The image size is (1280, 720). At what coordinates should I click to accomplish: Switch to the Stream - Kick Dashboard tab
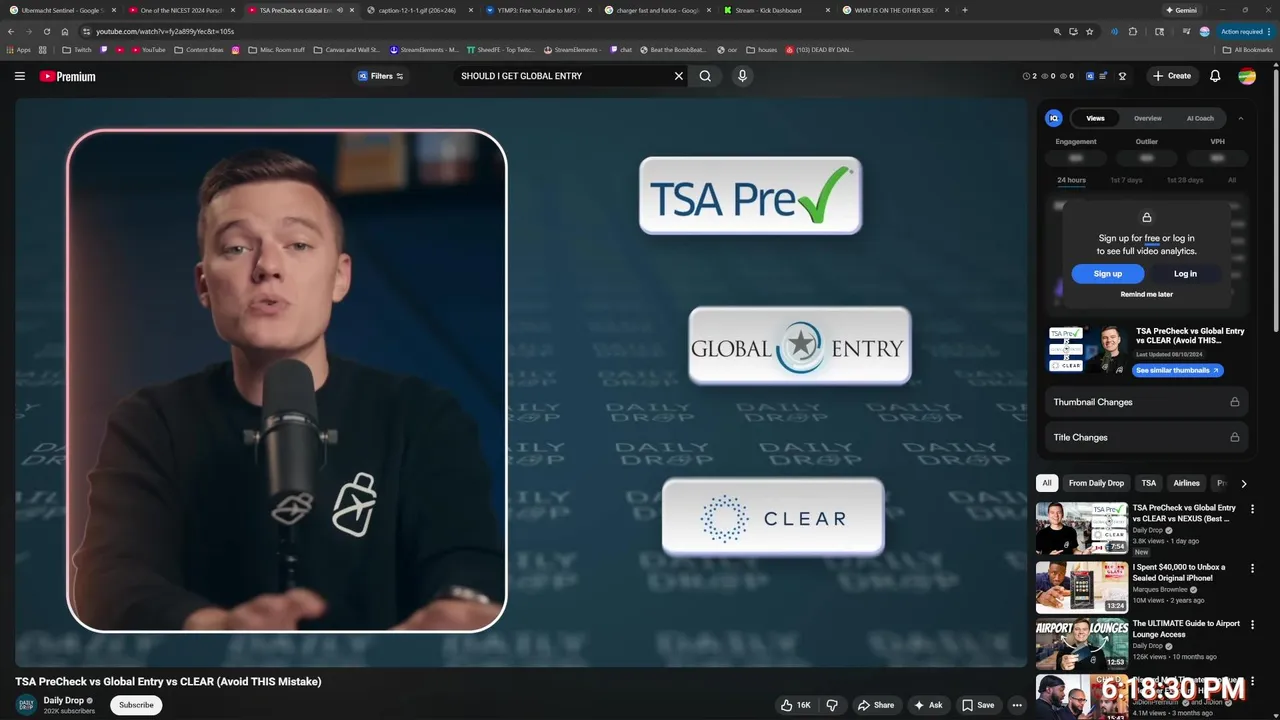point(775,10)
